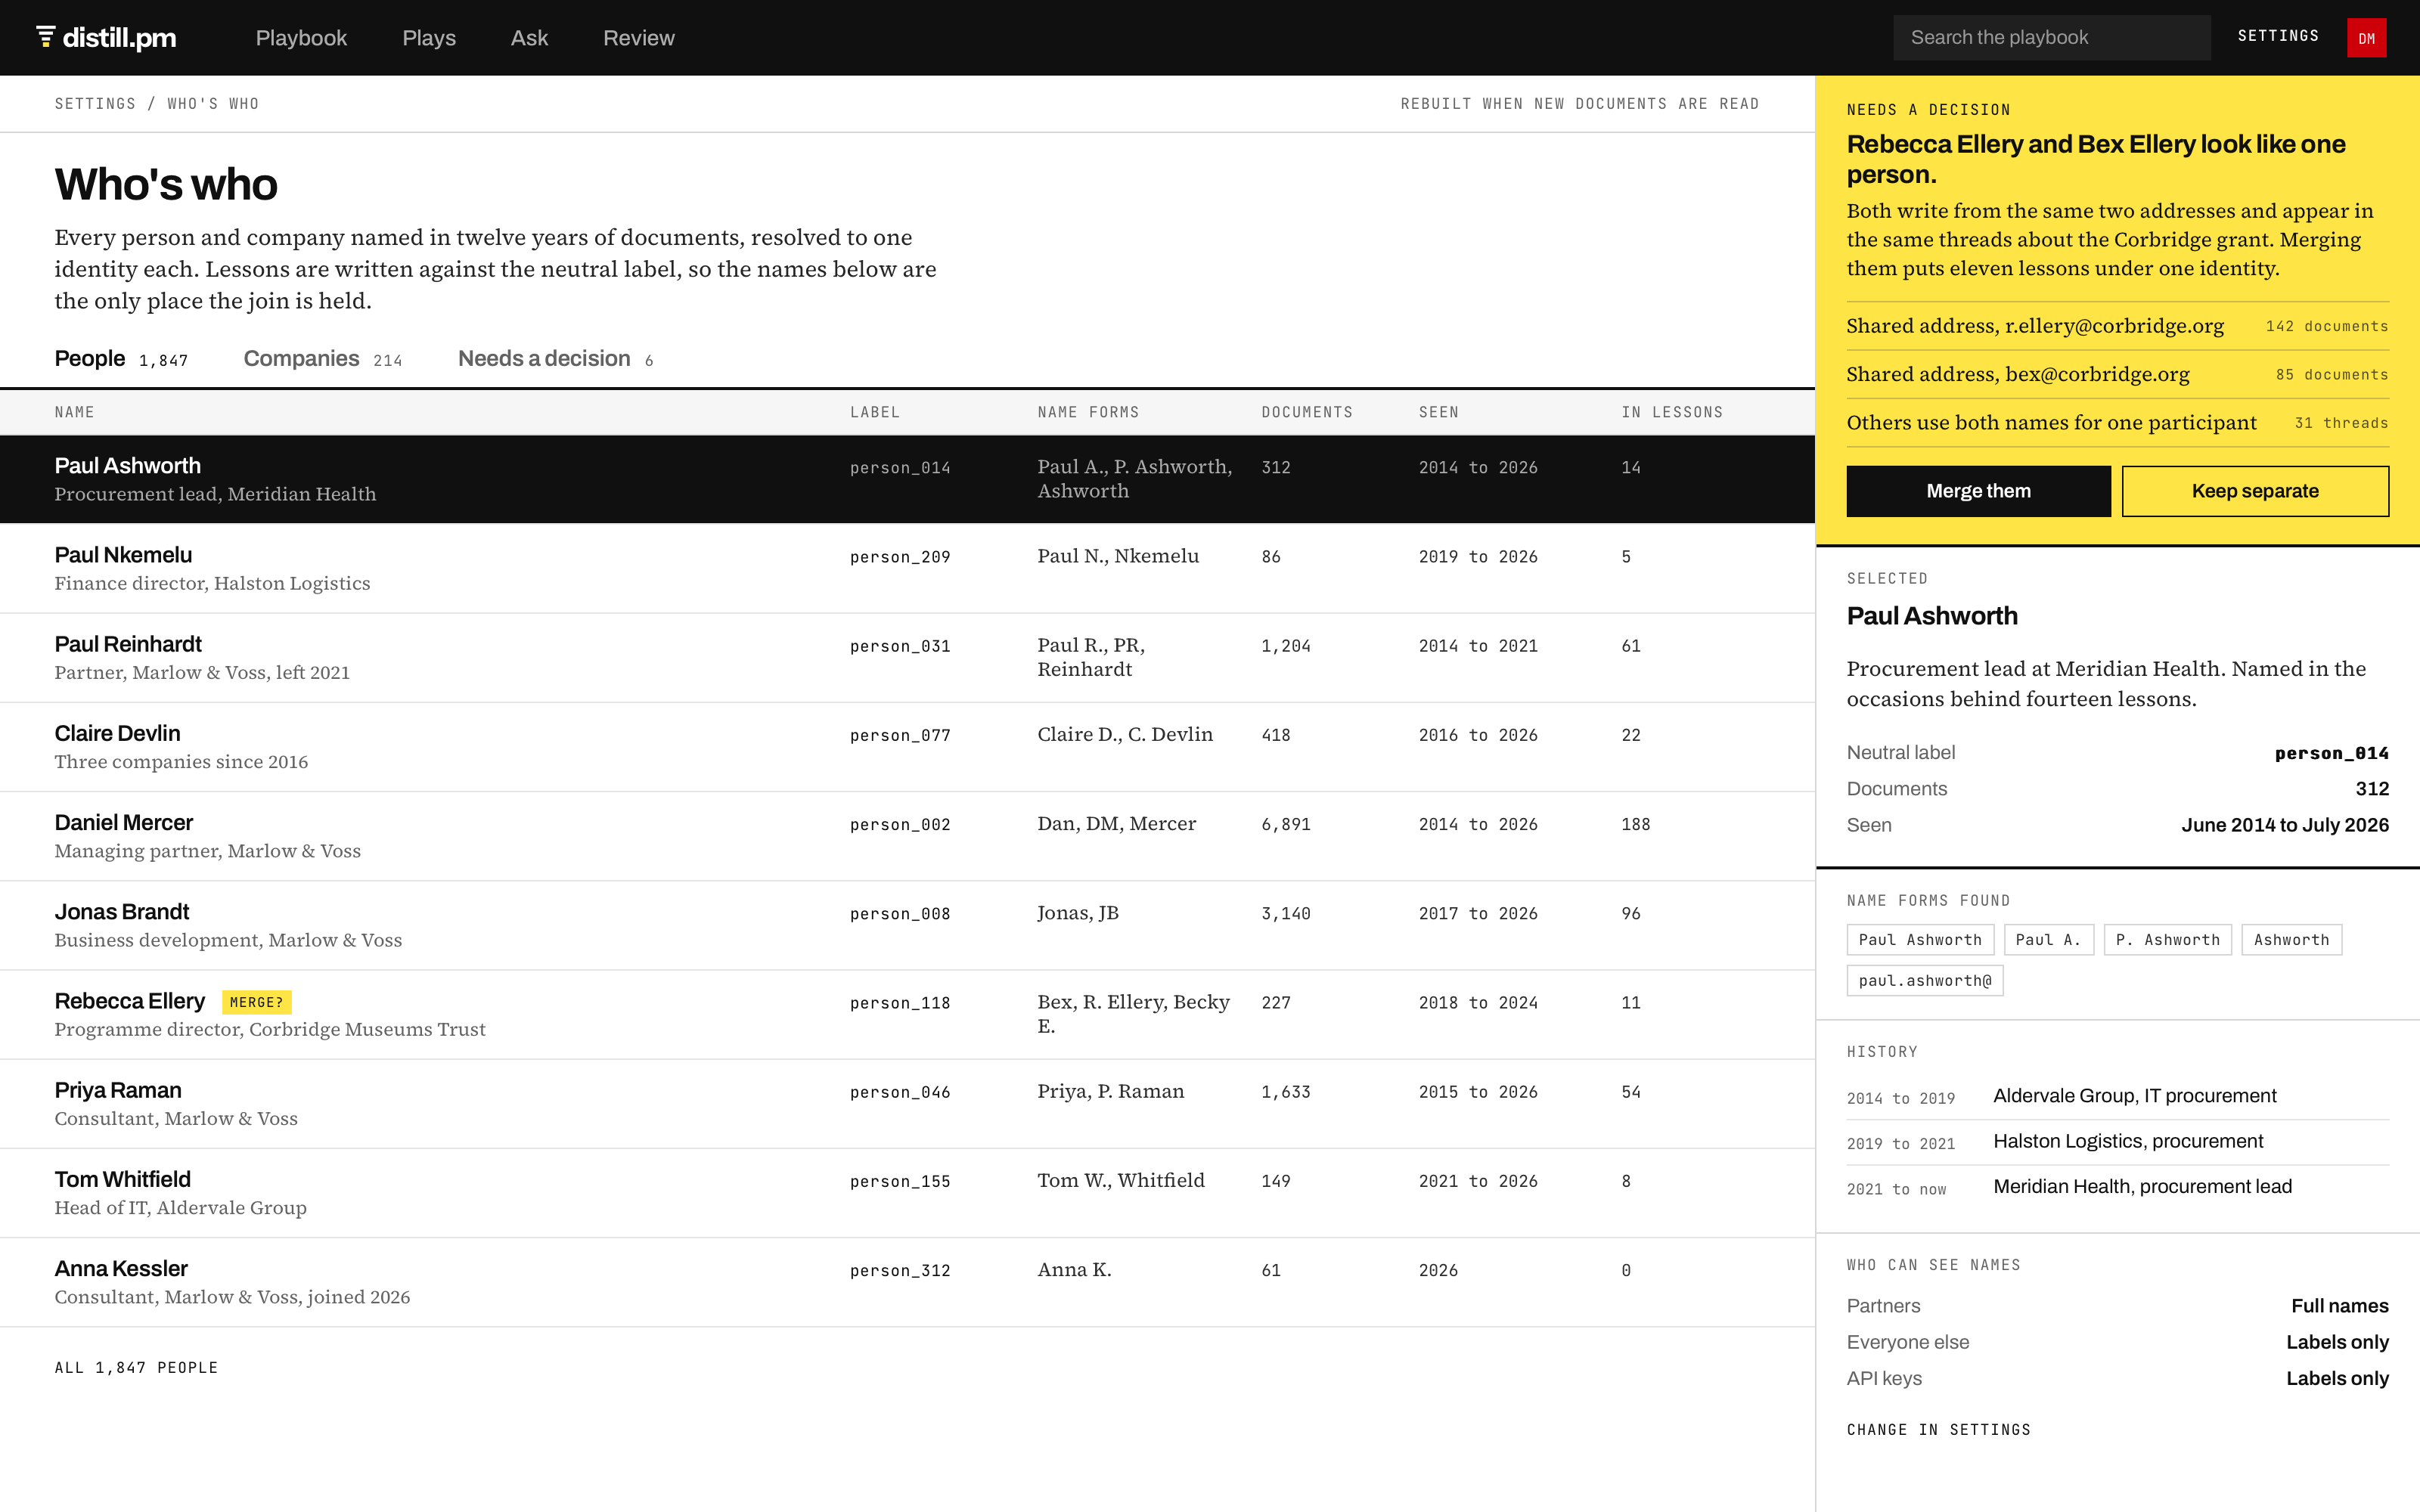
Task: Open Settings in the top bar
Action: (x=2278, y=36)
